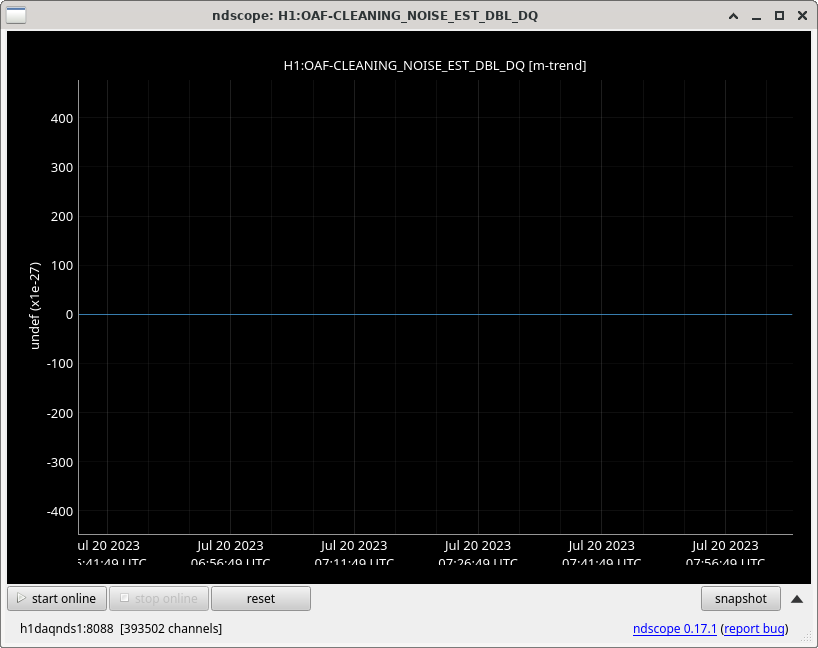Screen dimensions: 818x648
Task: Click the 400 tick on the y-axis
Action: 61,118
